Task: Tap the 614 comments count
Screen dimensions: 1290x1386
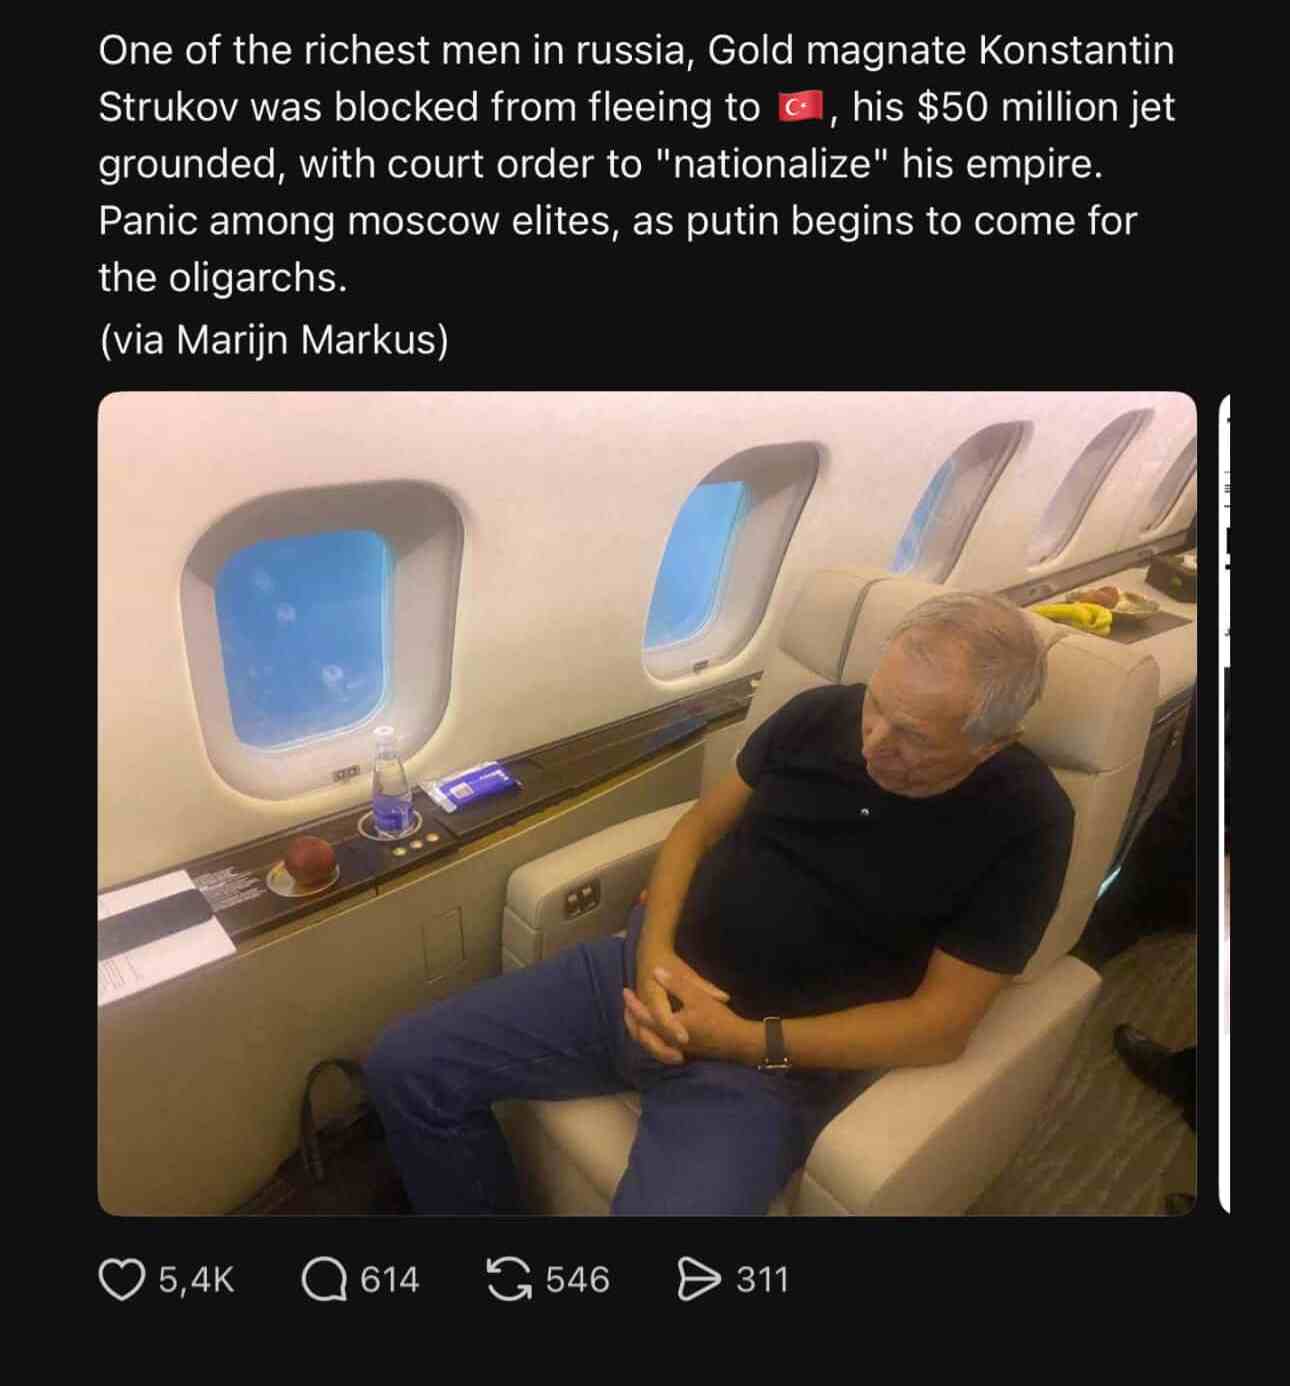Action: tap(389, 1280)
